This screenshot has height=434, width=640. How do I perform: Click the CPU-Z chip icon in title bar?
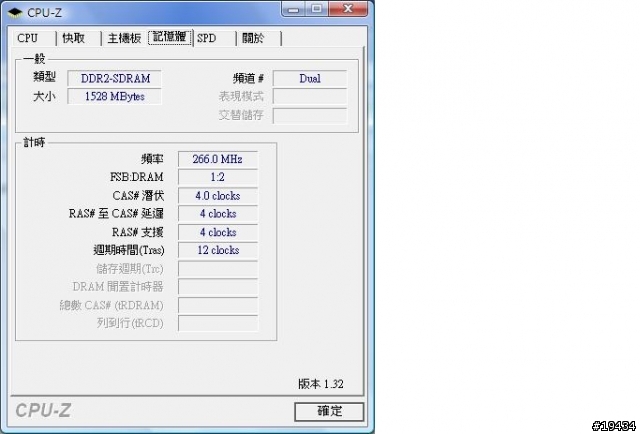[16, 13]
